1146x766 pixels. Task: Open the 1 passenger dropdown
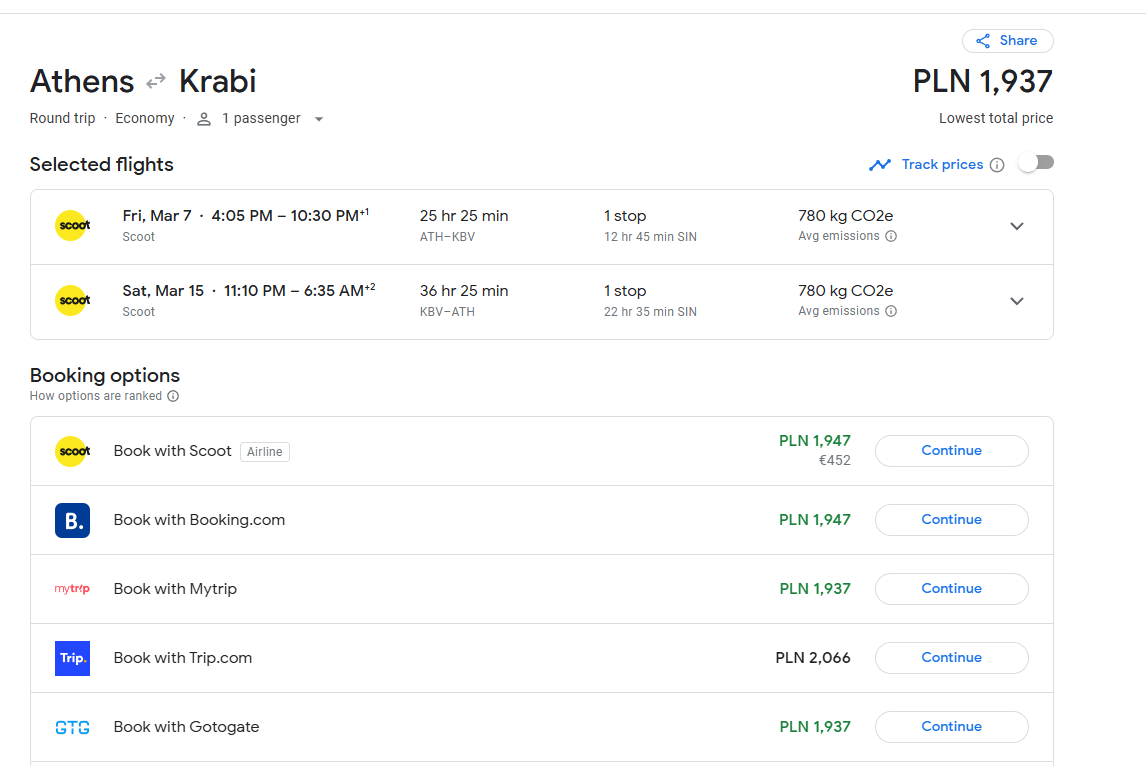click(x=260, y=118)
